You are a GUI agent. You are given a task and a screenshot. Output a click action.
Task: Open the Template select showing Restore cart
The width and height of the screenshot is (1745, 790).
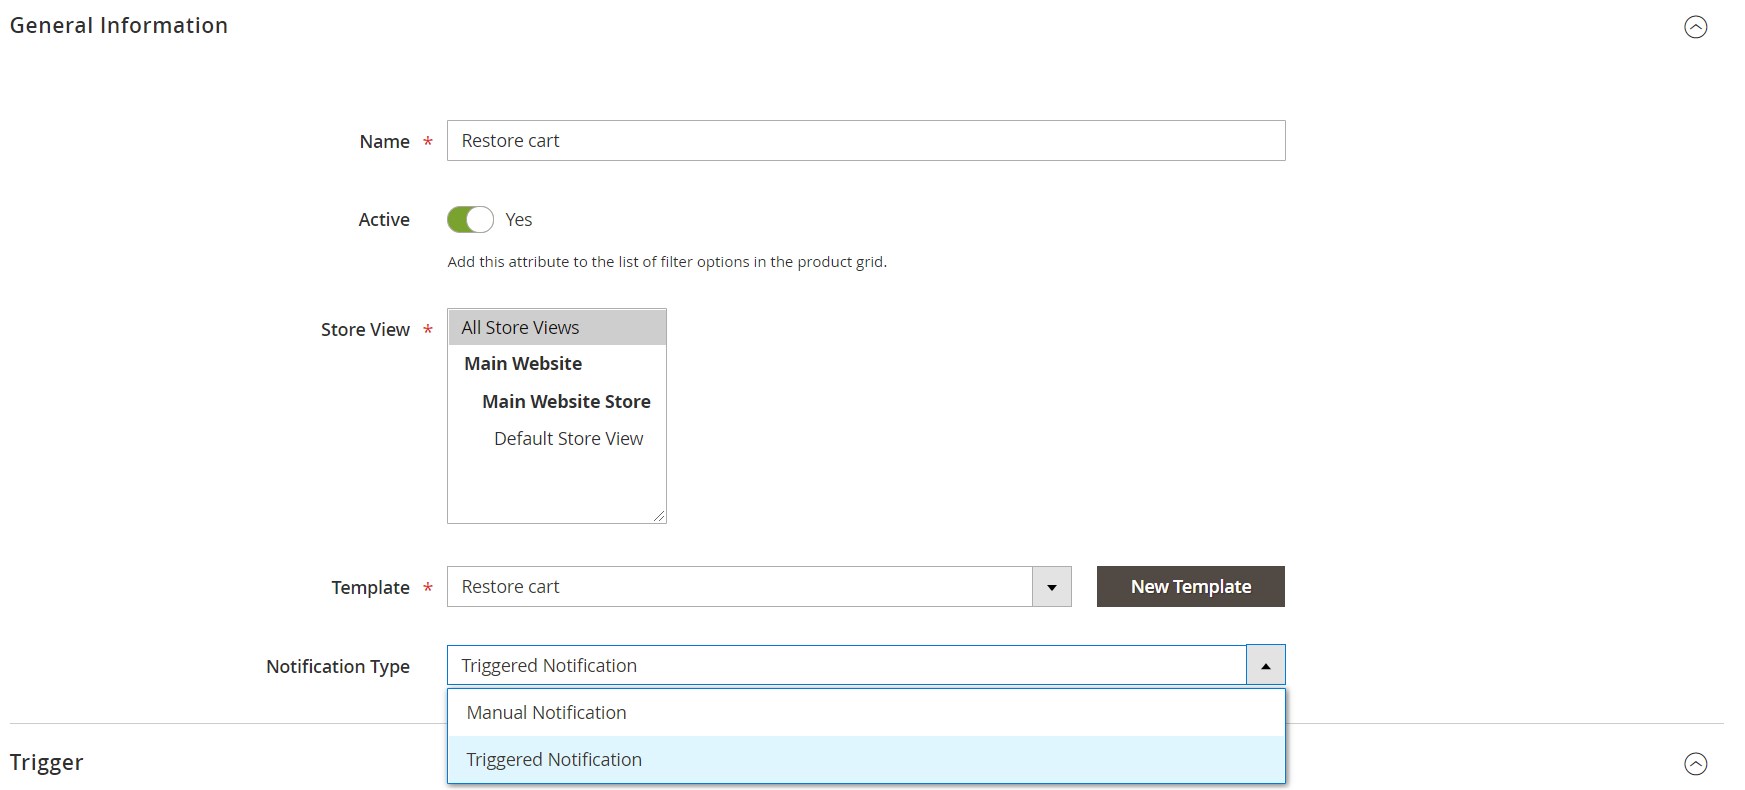pos(740,587)
